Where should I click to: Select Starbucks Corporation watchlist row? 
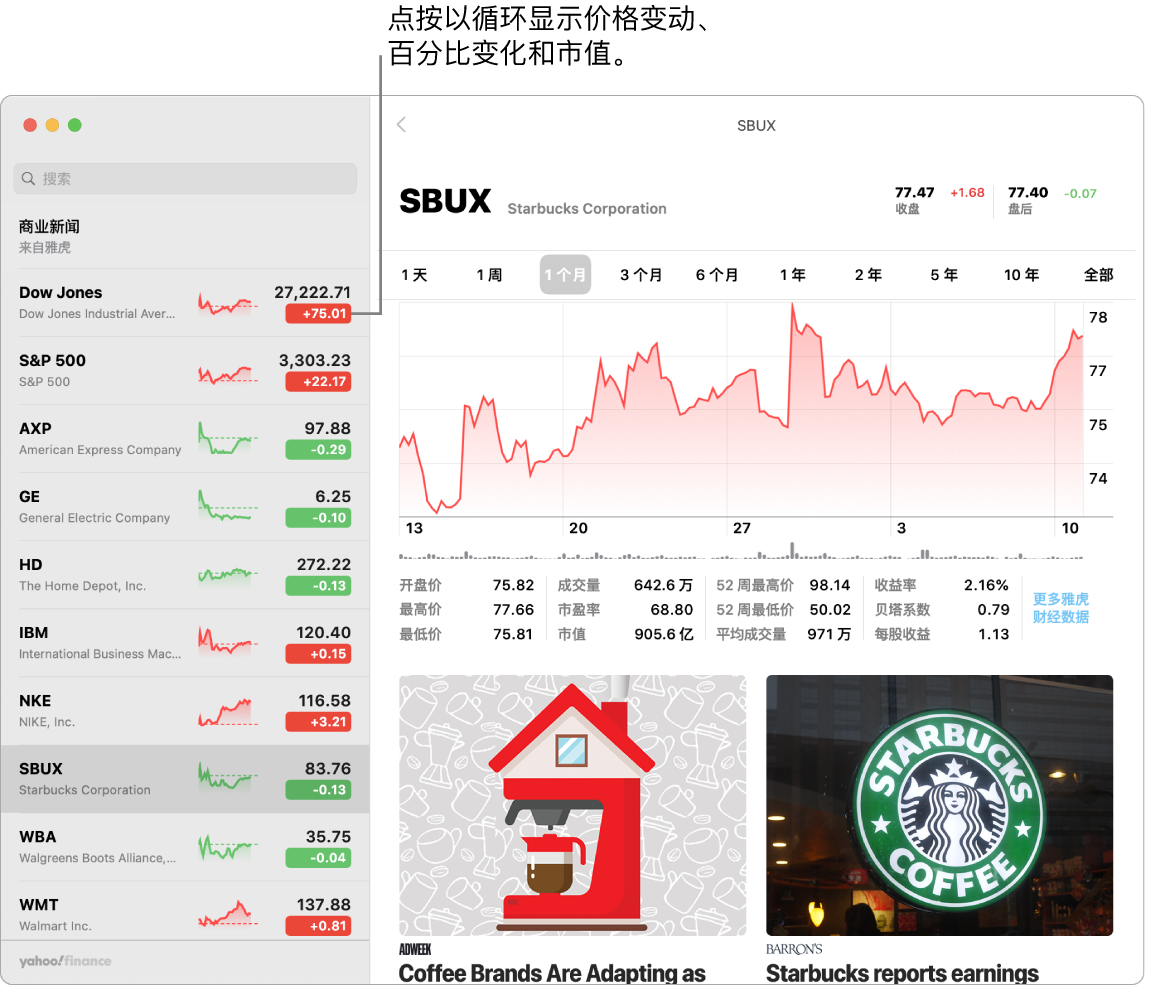pyautogui.click(x=185, y=779)
